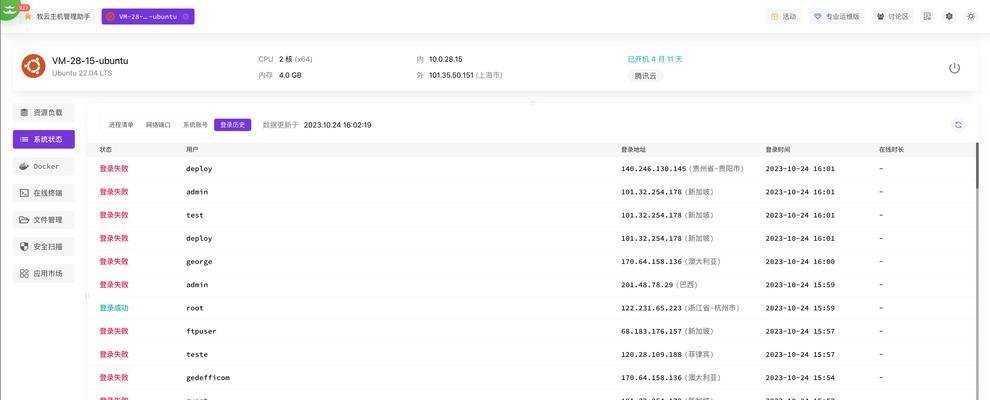990x400 pixels.
Task: Click IP 140.246.130.145 address
Action: coord(653,169)
